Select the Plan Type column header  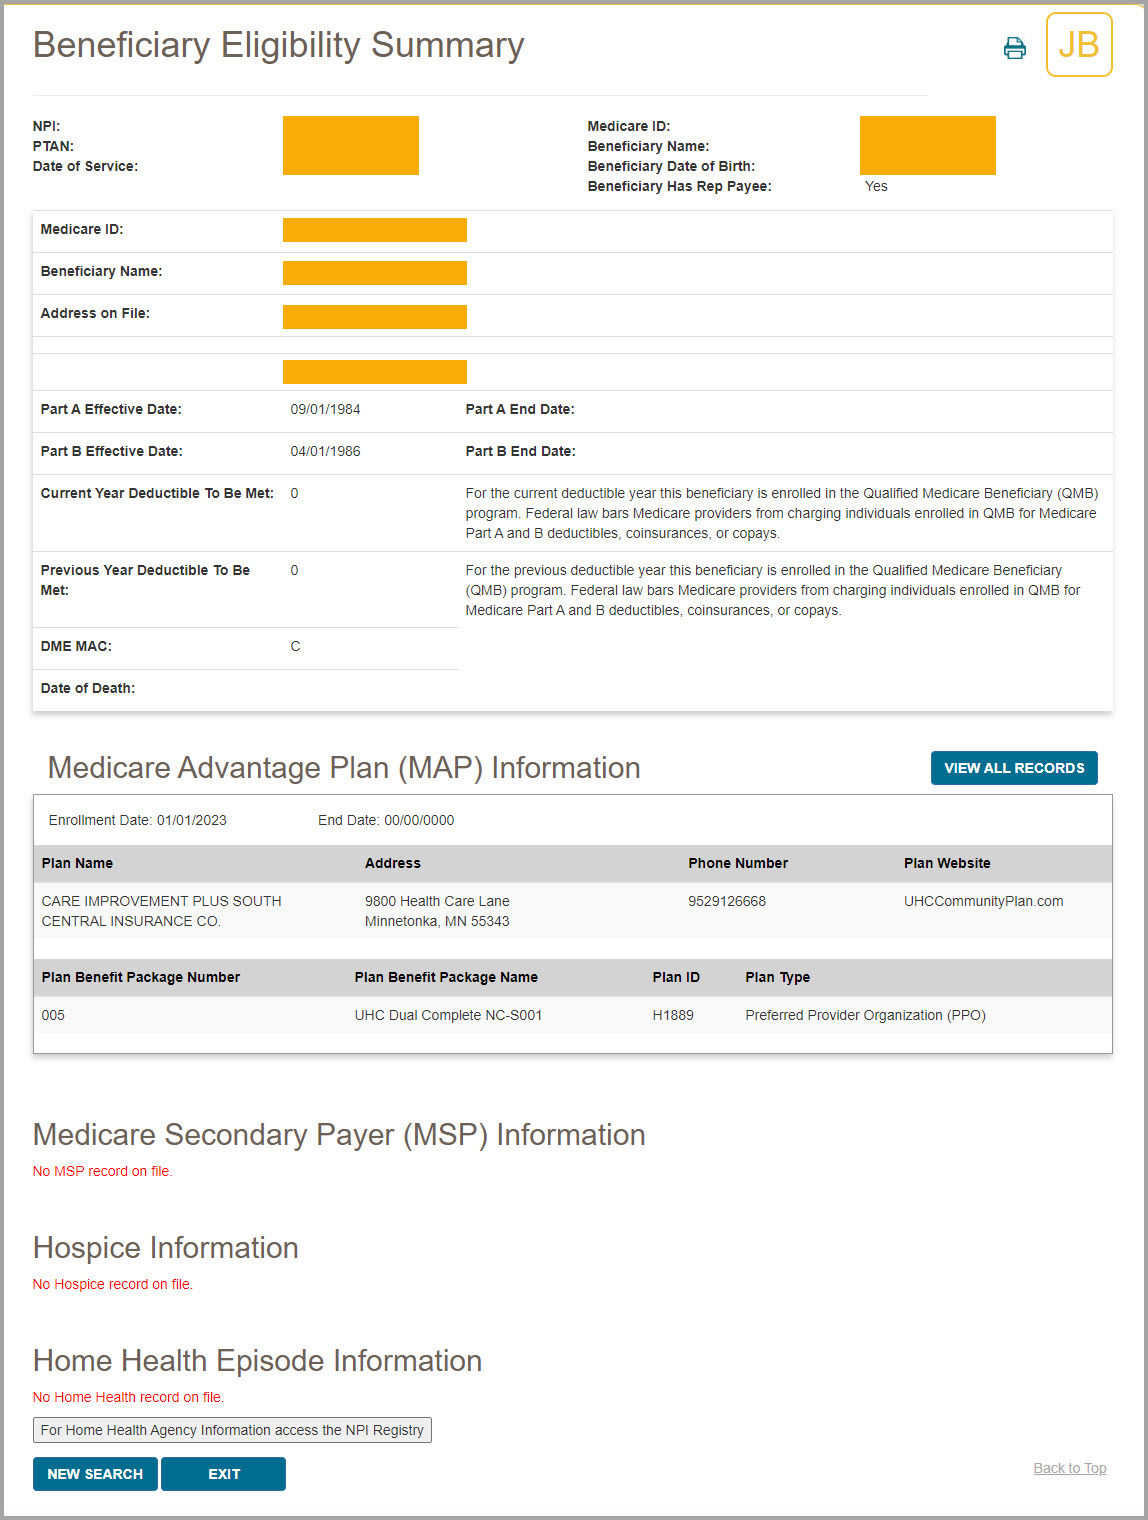click(x=777, y=977)
